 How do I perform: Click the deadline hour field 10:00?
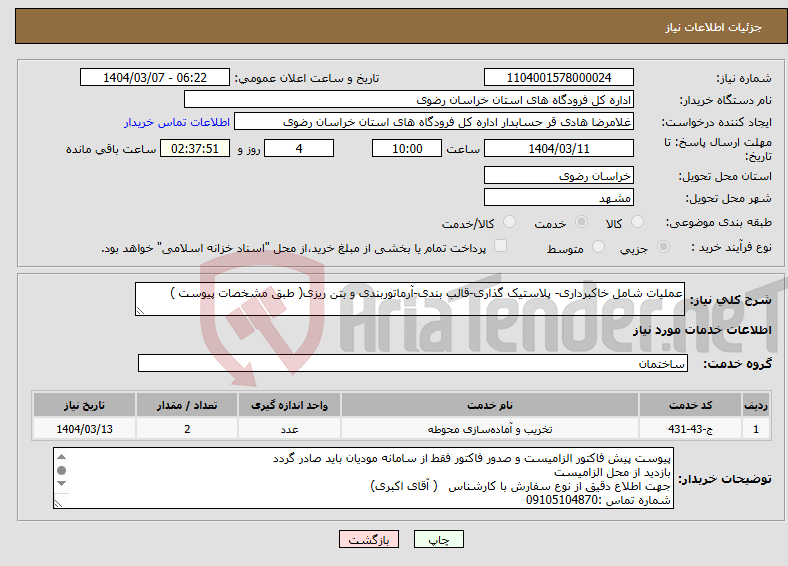(407, 148)
